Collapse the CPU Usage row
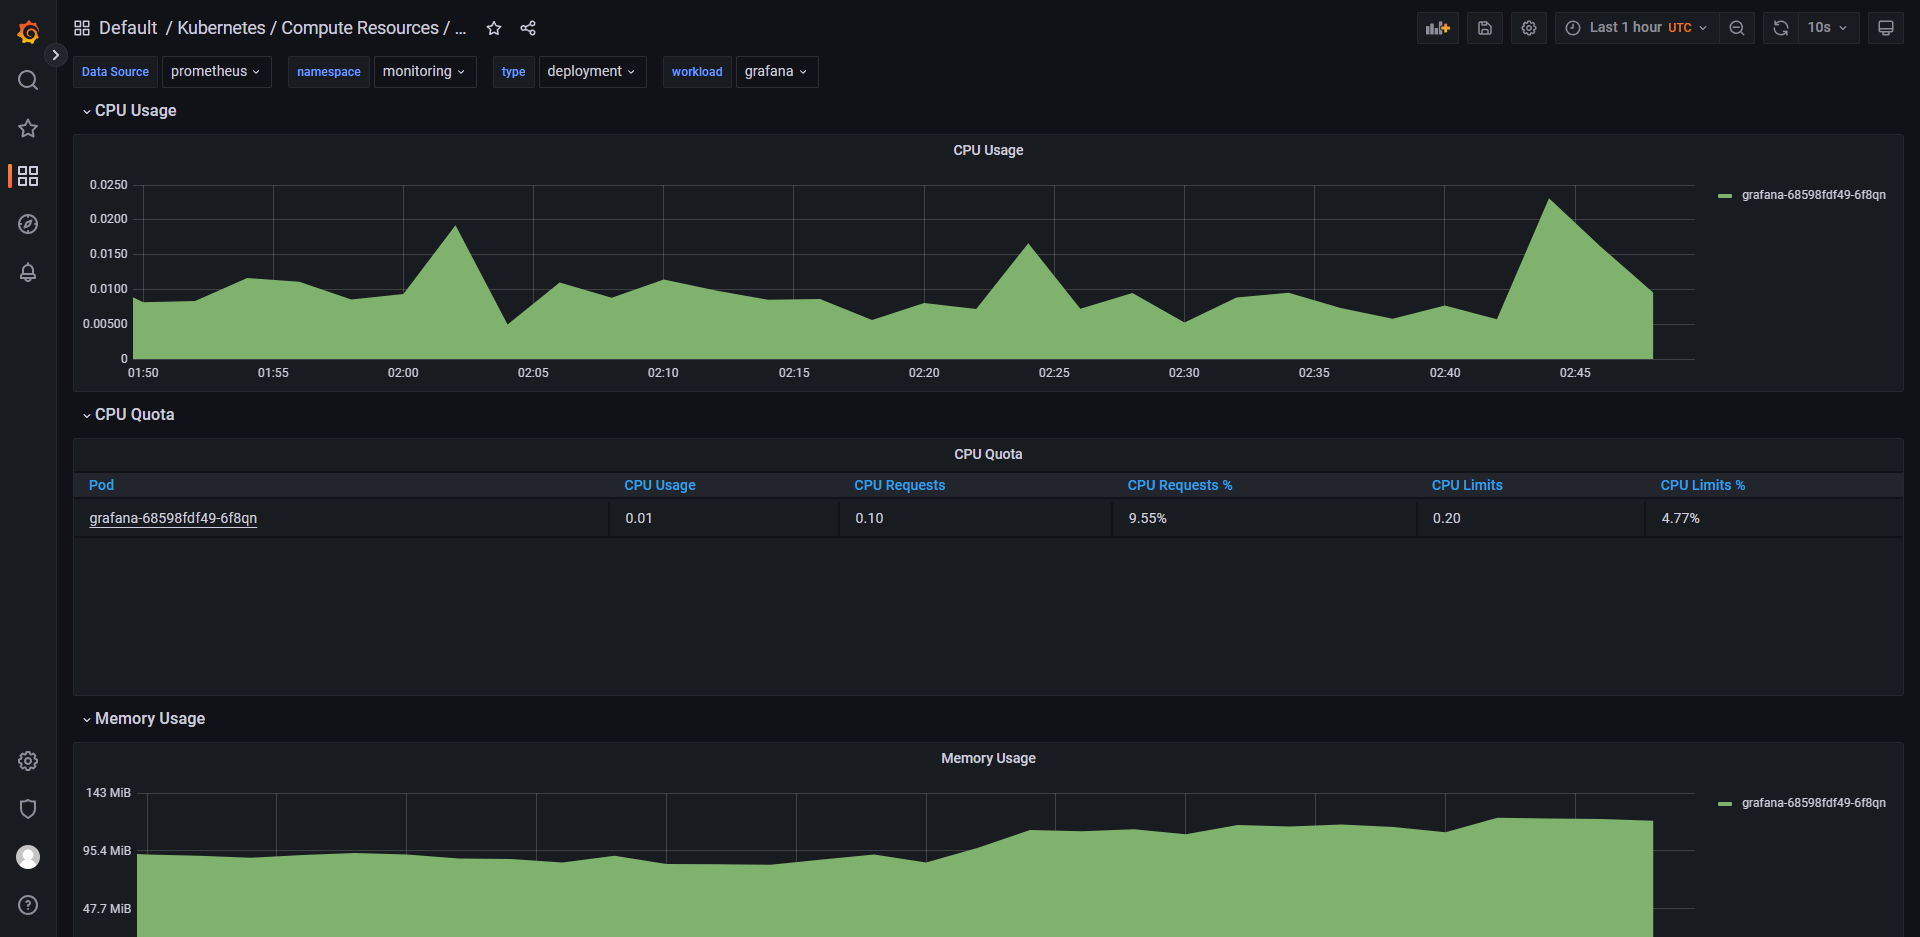The height and width of the screenshot is (937, 1920). coord(130,111)
